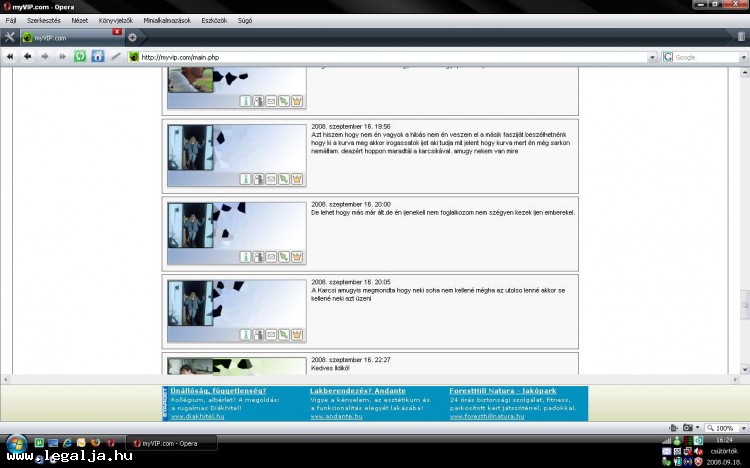Click info icon on 20:00 message card
Screen dimensions: 750x468
245,257
